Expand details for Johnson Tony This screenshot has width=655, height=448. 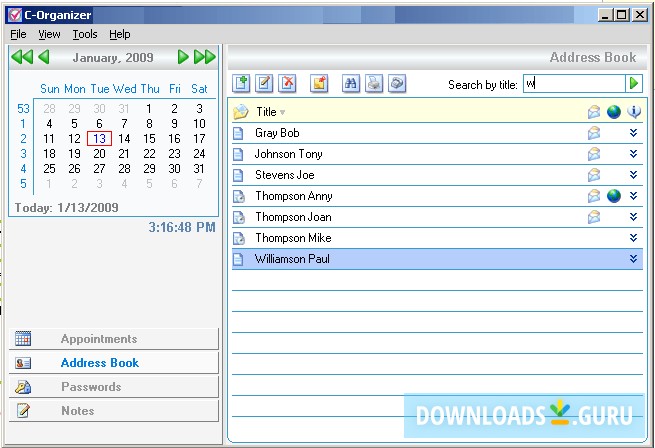tap(633, 154)
